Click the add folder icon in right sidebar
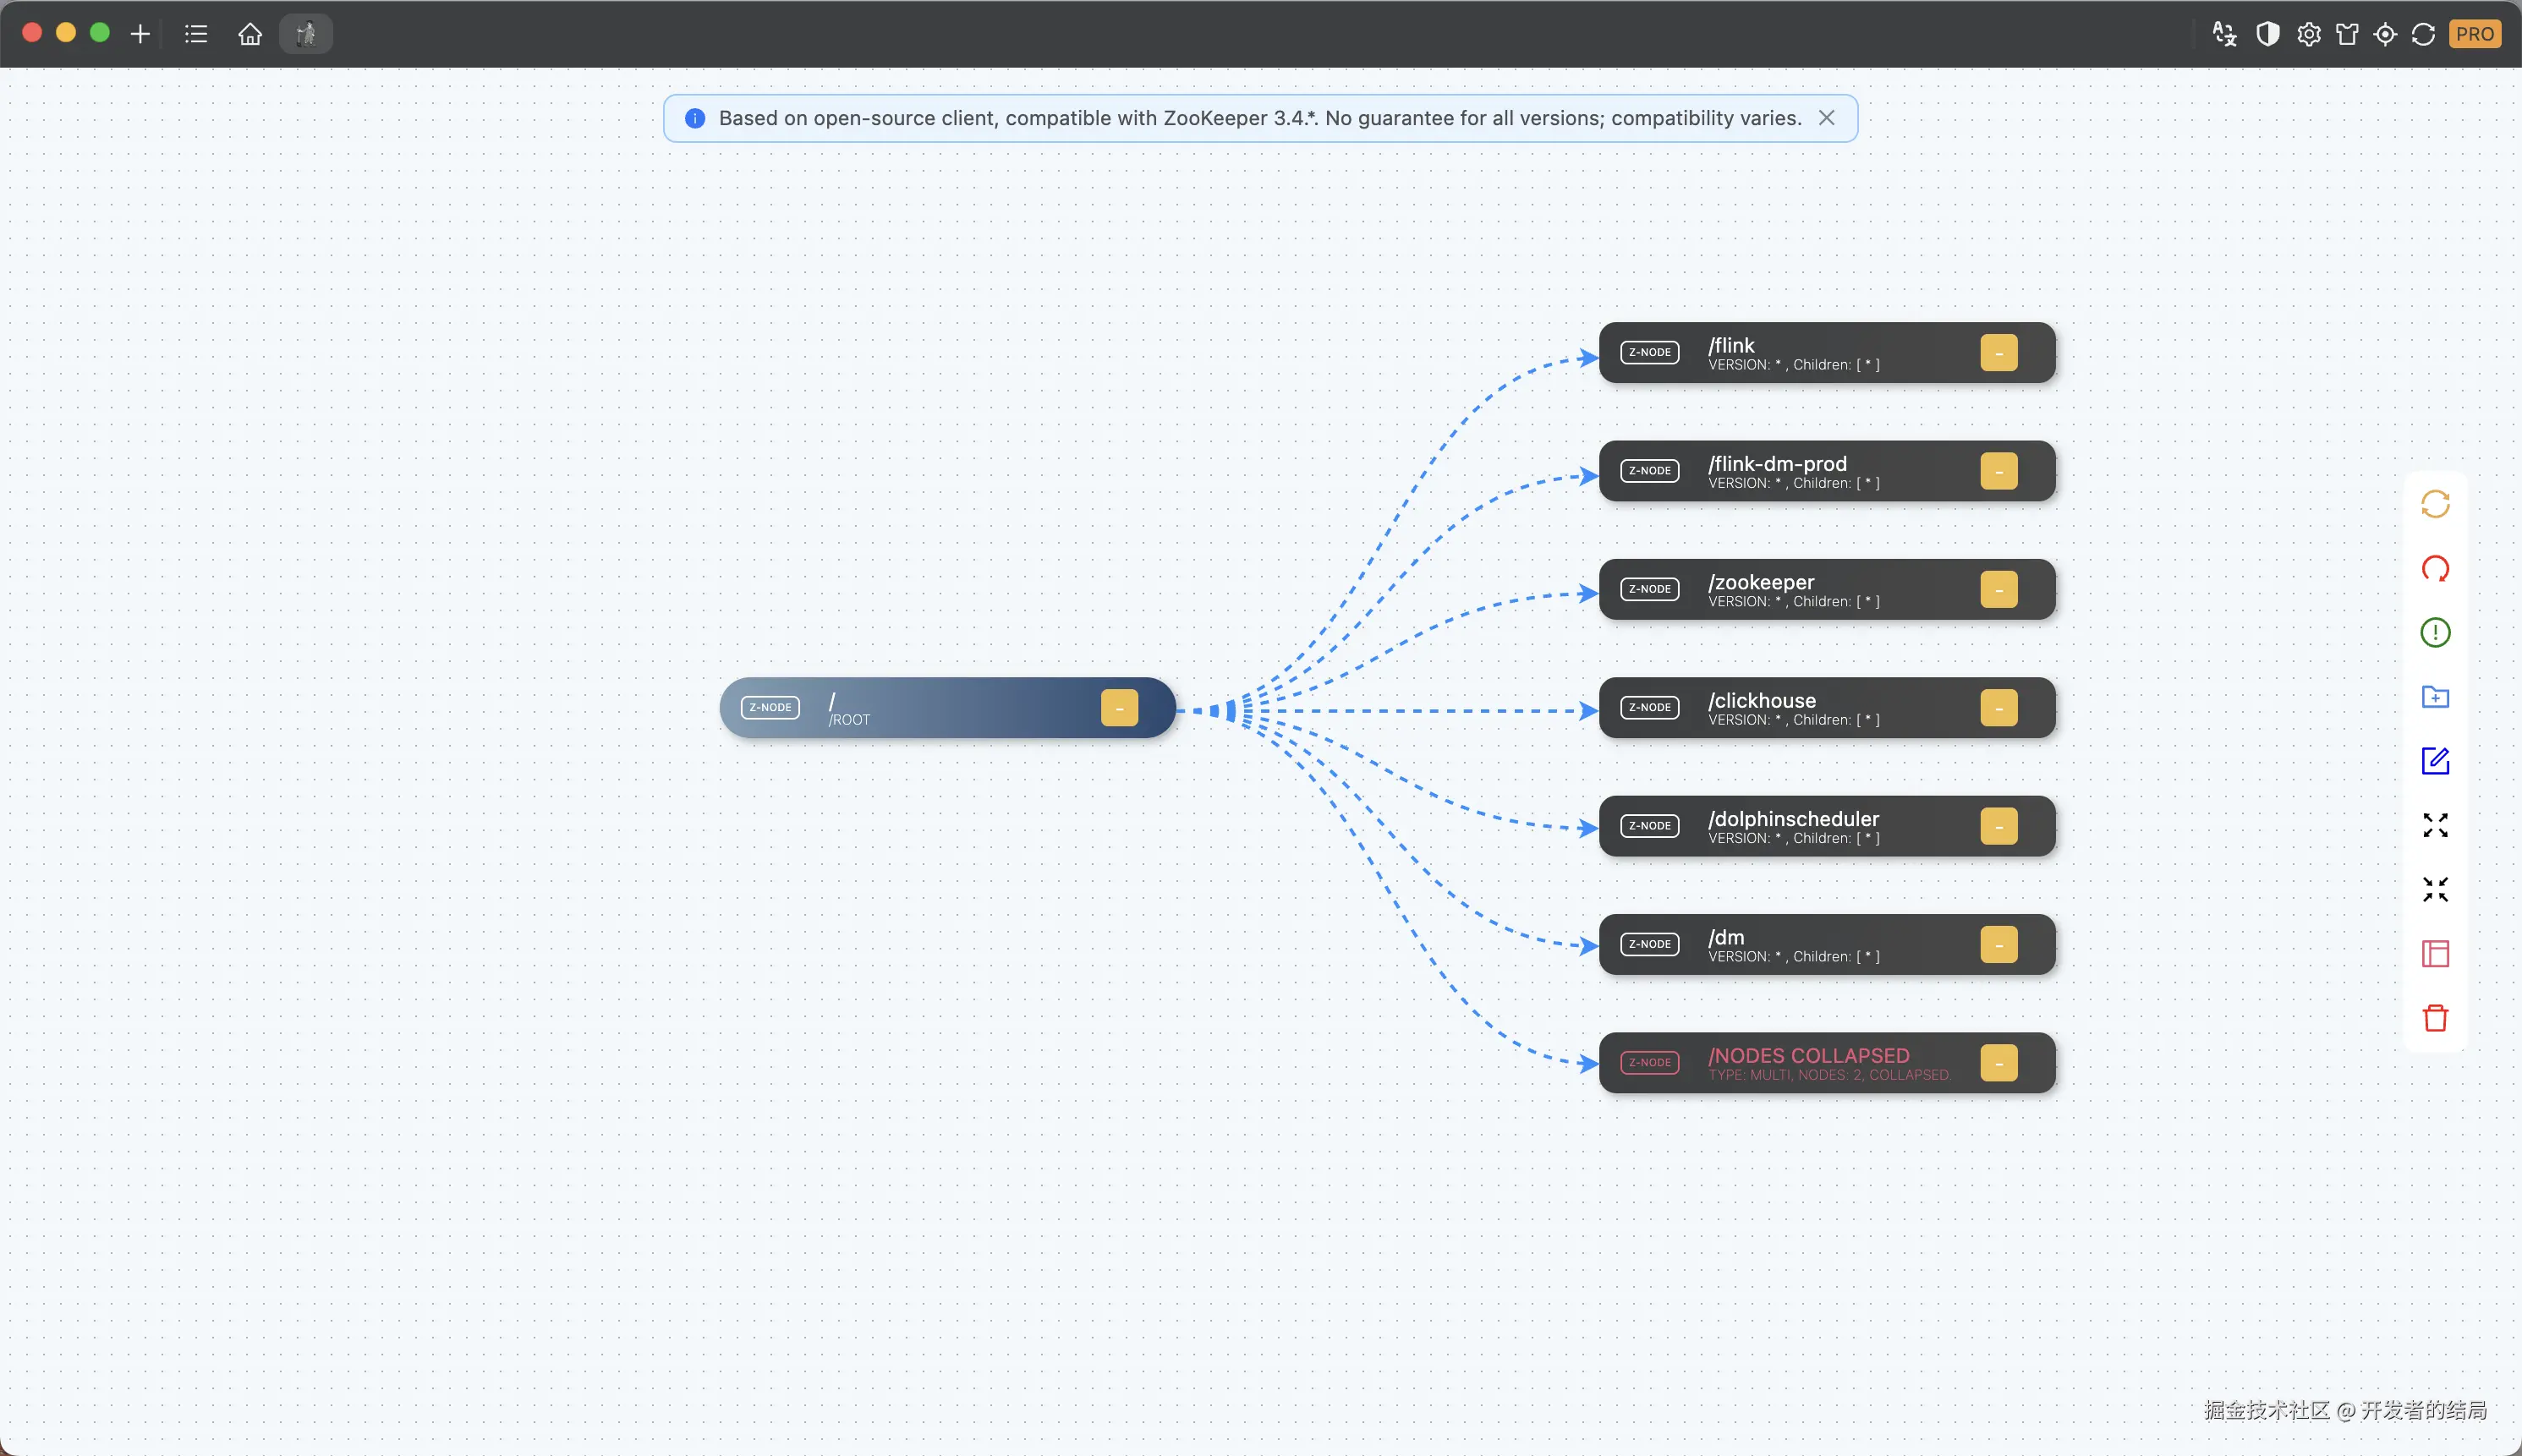2522x1456 pixels. [2435, 697]
